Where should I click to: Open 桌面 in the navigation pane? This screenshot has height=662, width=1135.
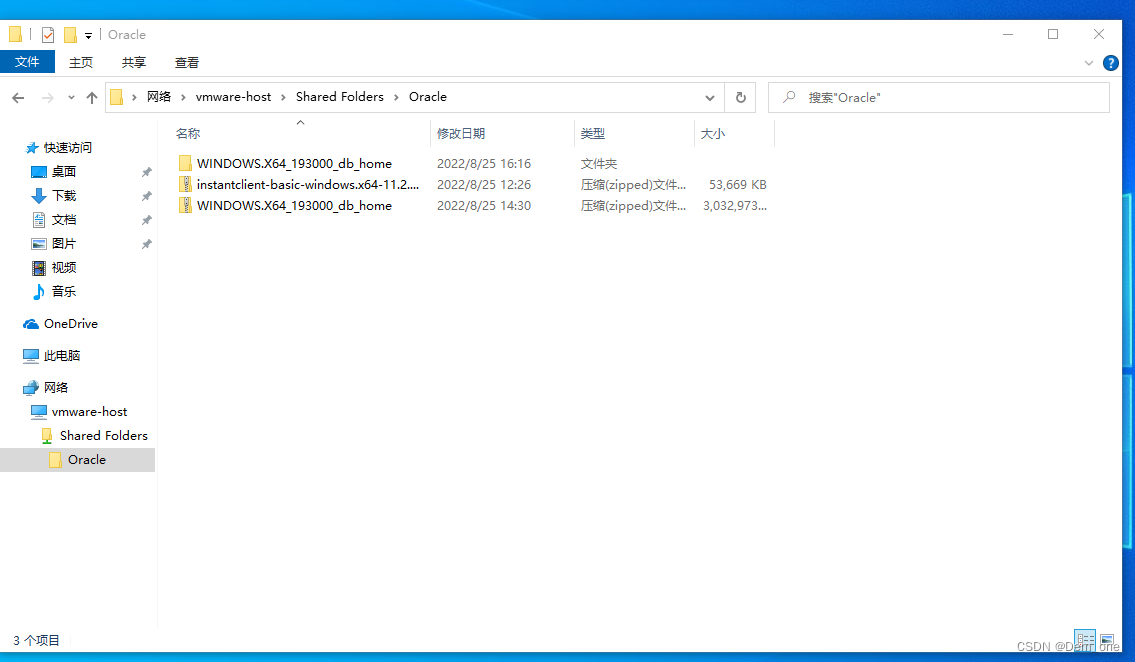pyautogui.click(x=64, y=171)
